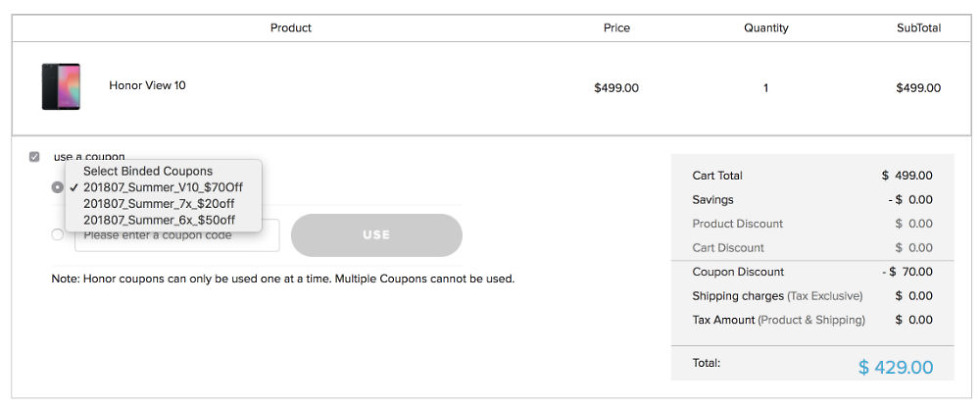Select the binded coupons radio button

[57, 188]
